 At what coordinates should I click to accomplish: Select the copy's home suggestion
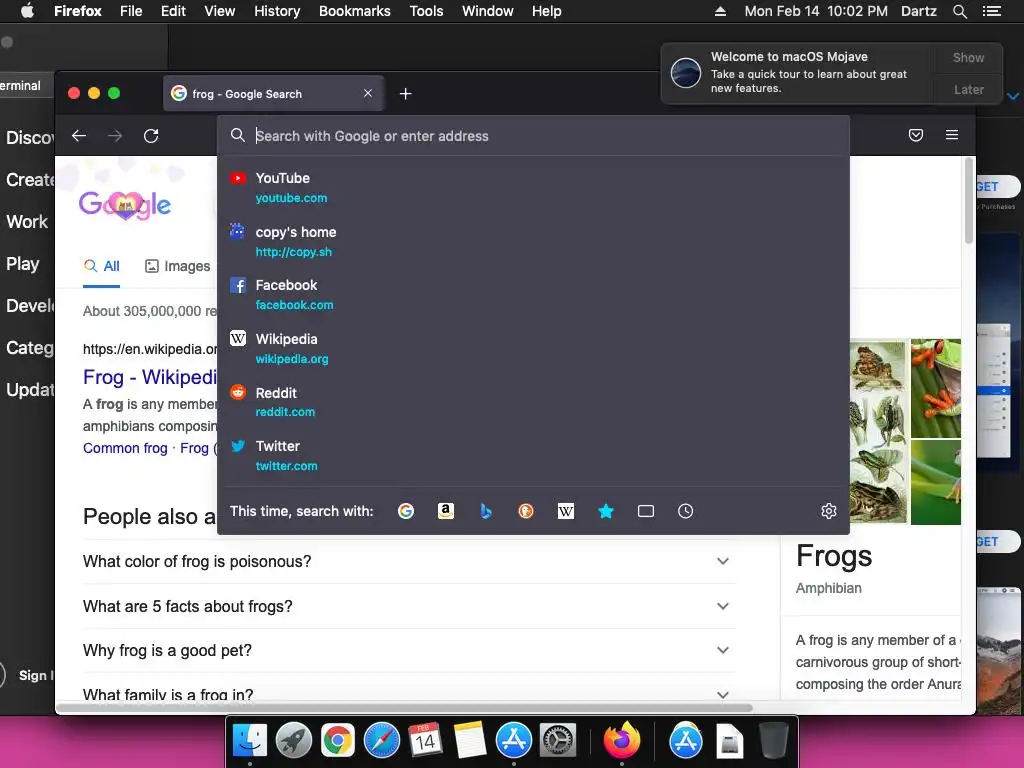(x=533, y=242)
